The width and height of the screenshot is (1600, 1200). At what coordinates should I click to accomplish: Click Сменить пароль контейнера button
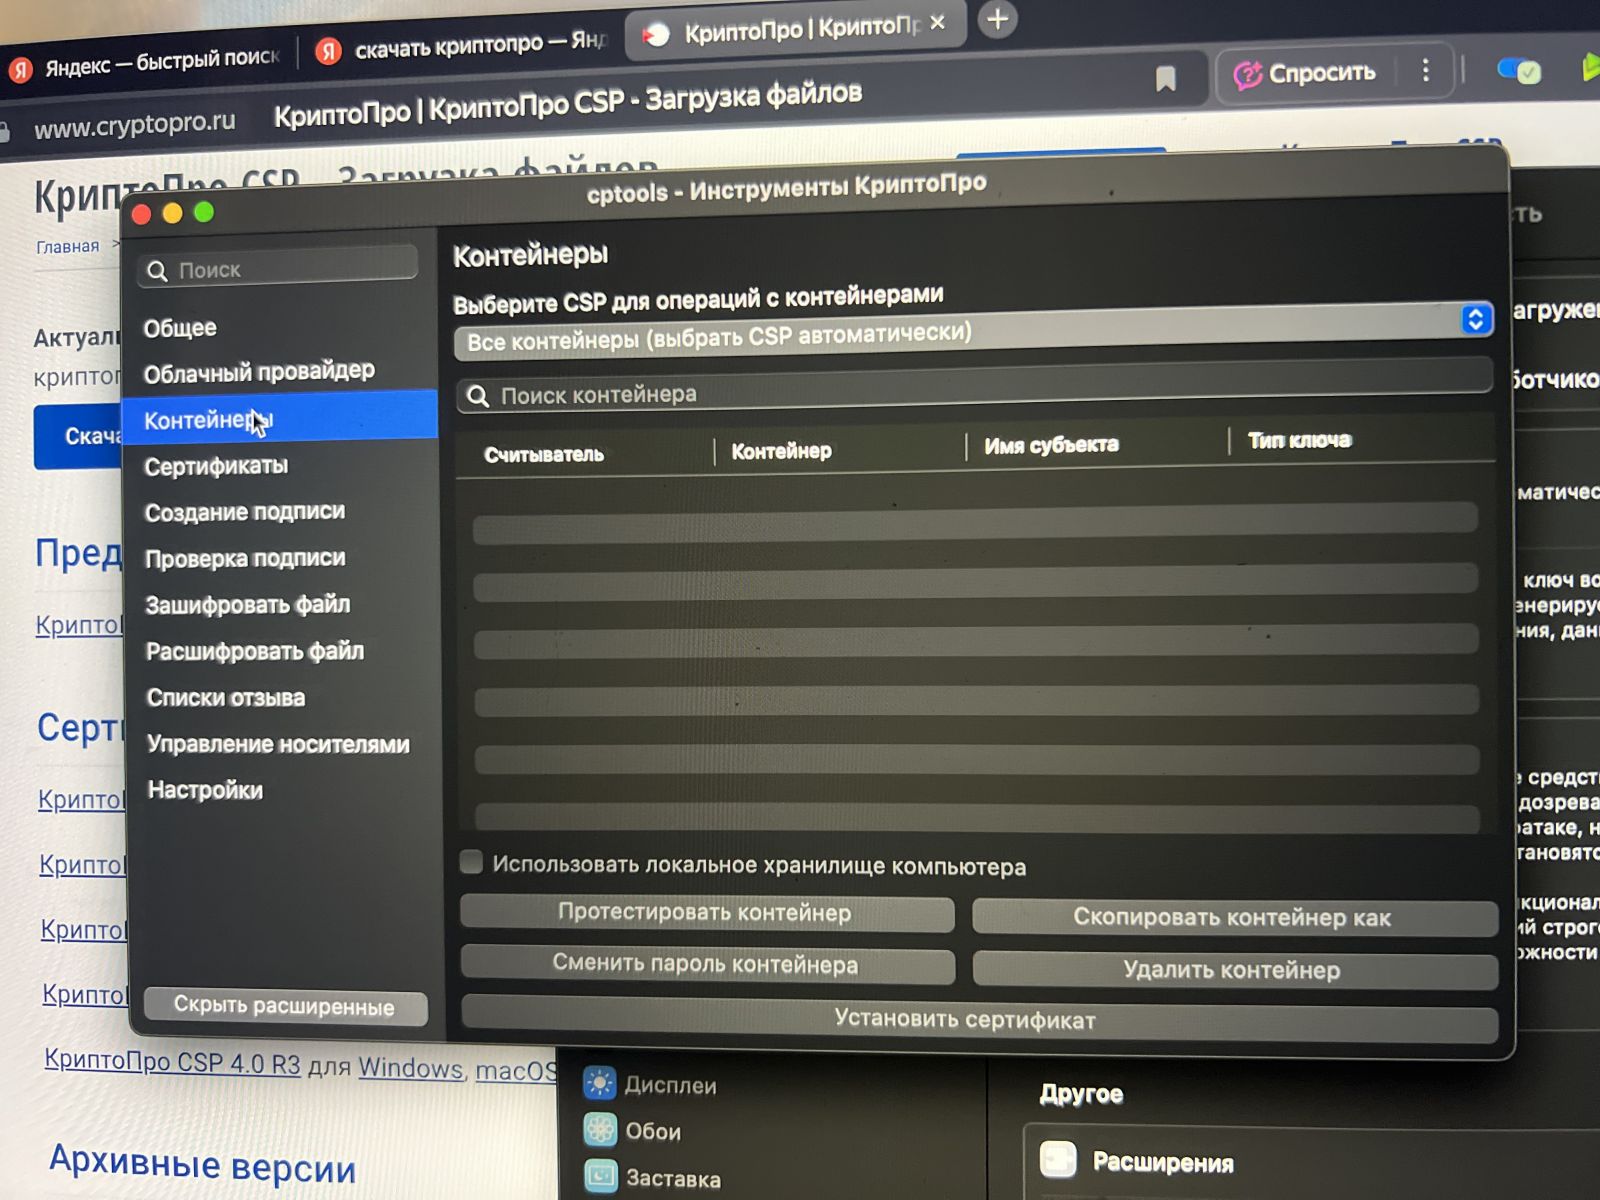click(706, 964)
